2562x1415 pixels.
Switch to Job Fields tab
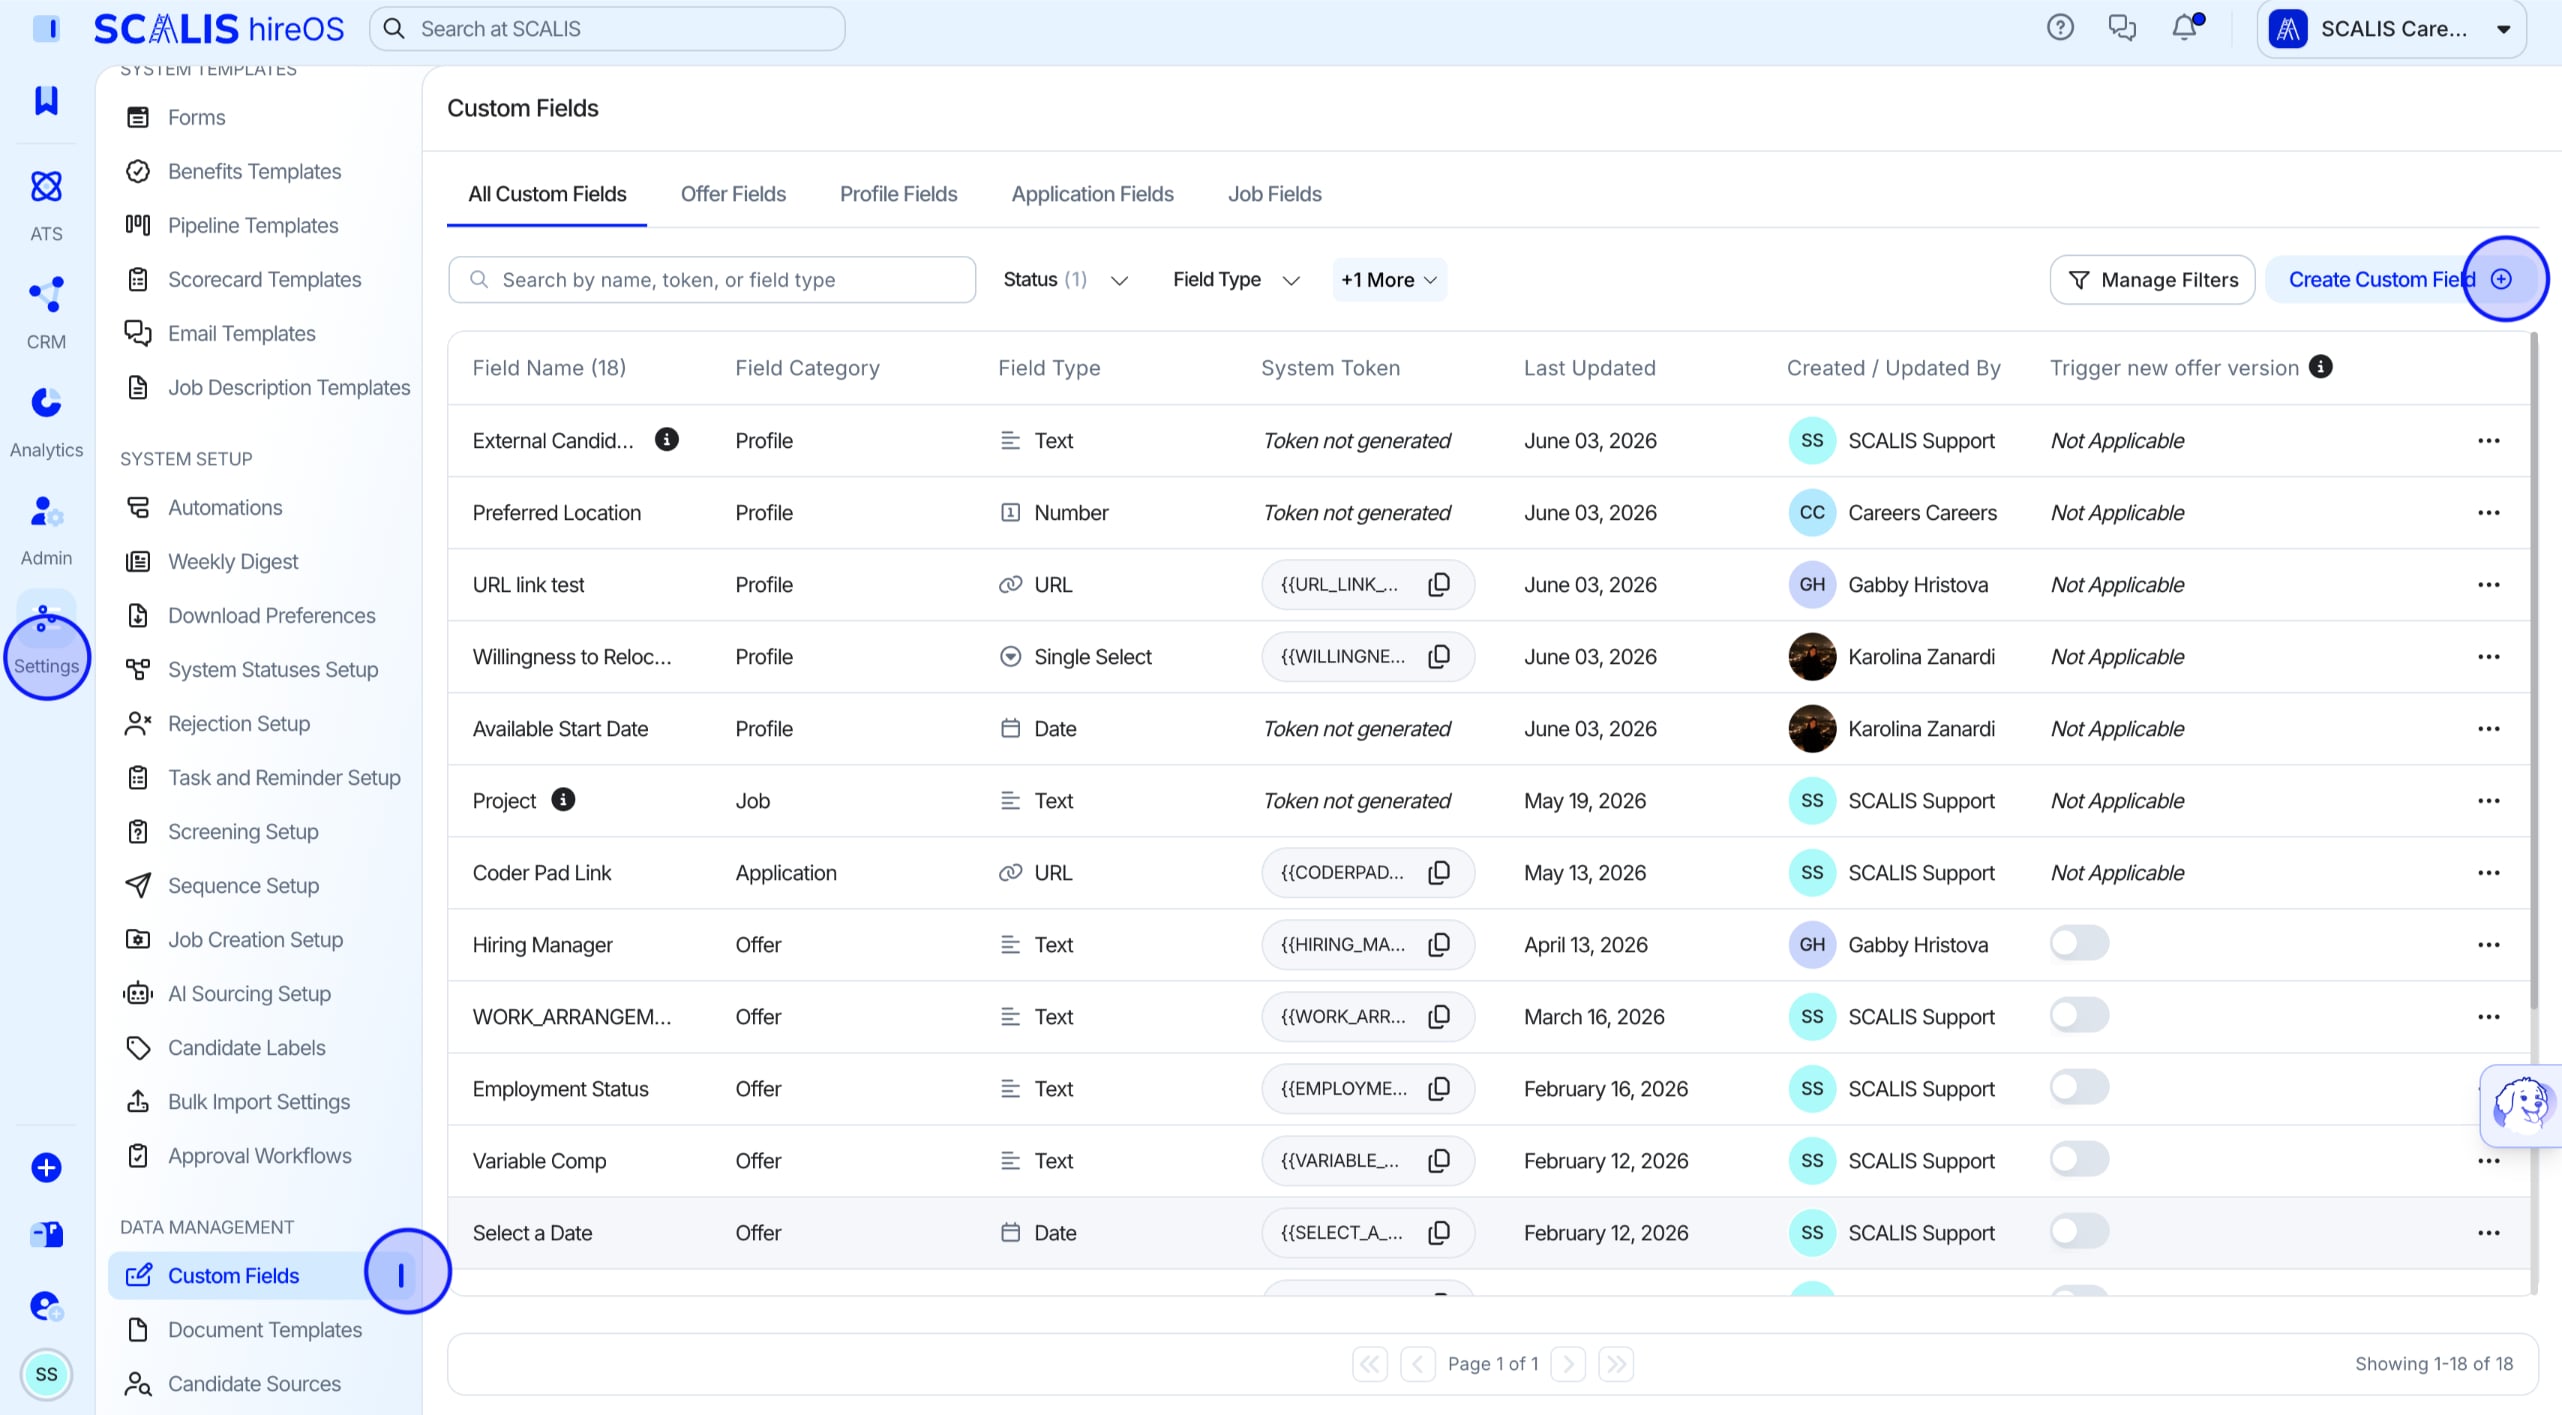[1274, 194]
